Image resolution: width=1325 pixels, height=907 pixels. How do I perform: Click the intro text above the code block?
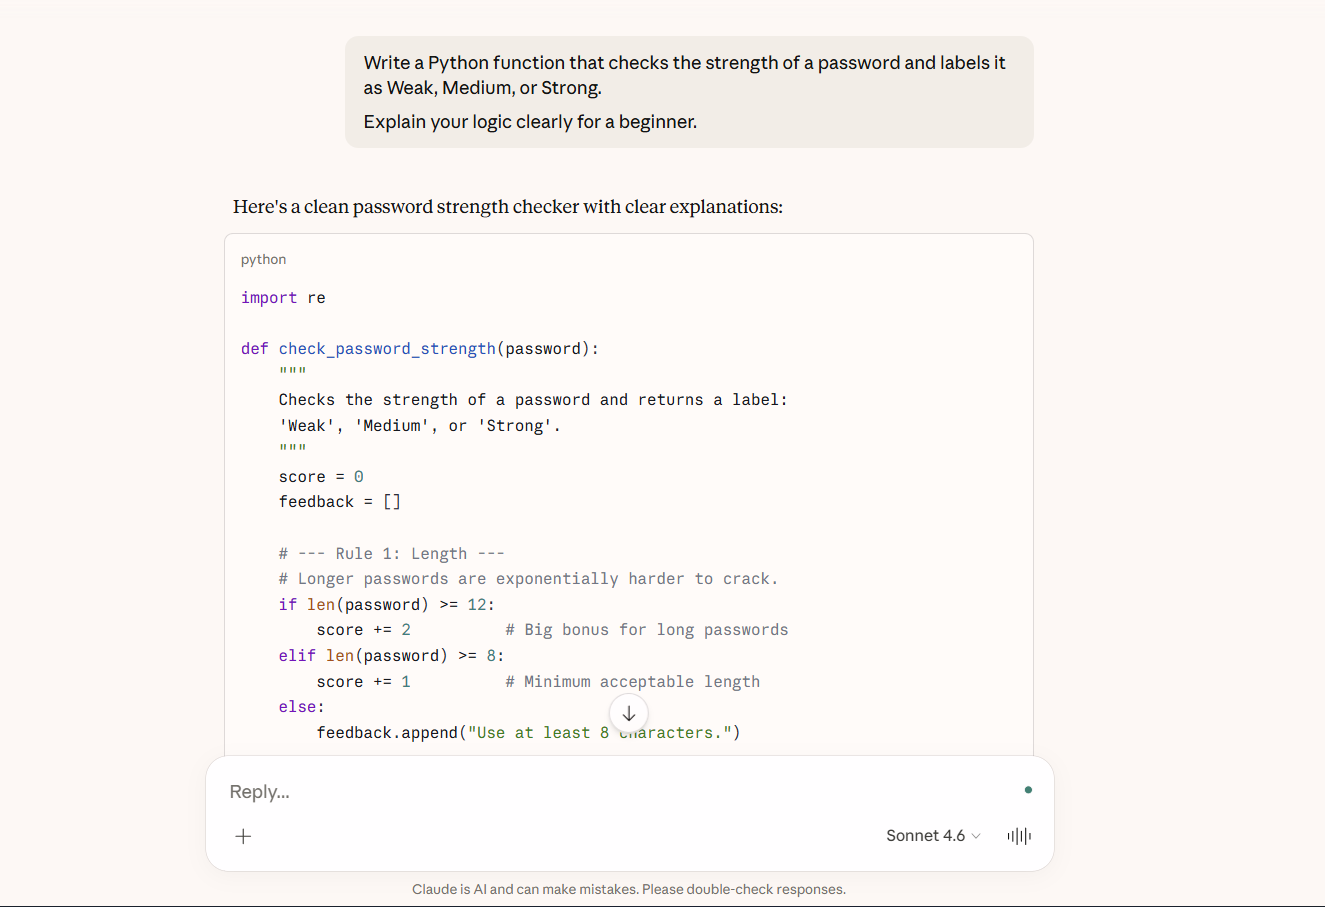[507, 206]
